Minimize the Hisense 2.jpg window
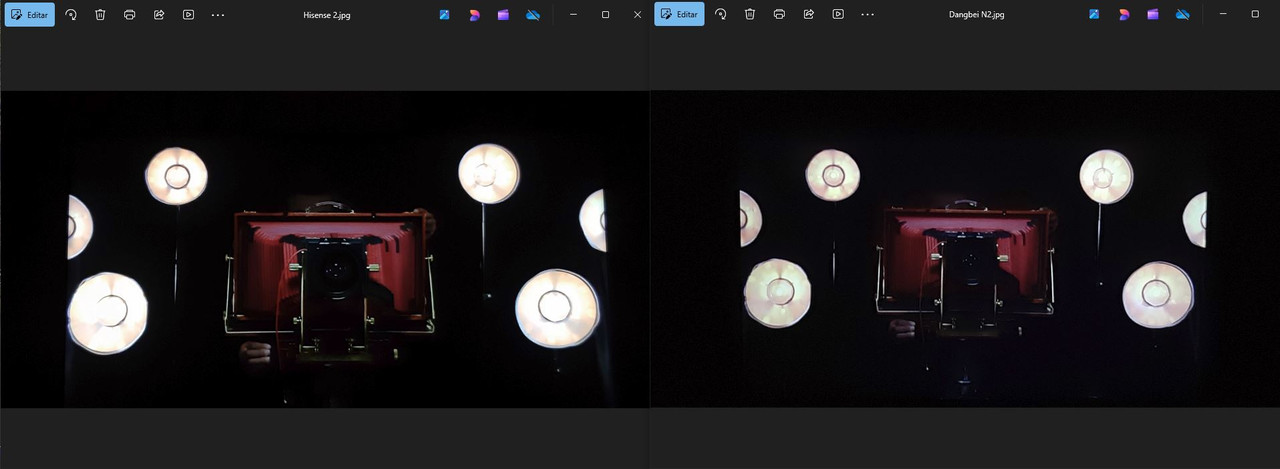This screenshot has height=469, width=1280. click(574, 15)
